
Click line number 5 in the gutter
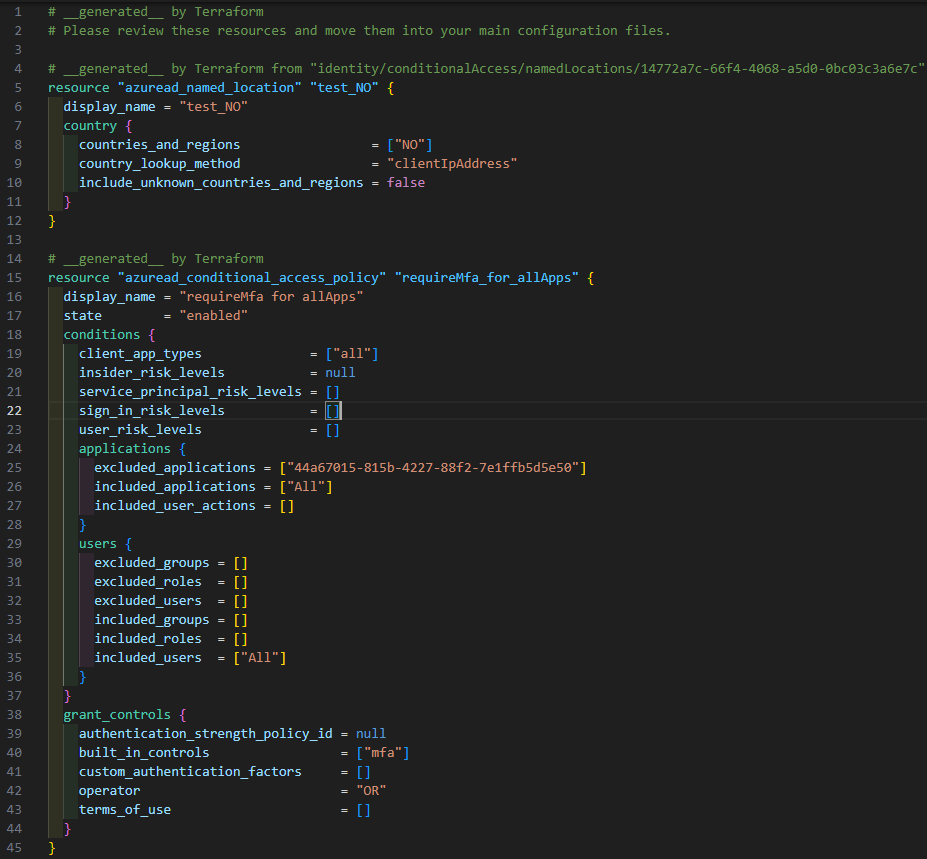18,88
